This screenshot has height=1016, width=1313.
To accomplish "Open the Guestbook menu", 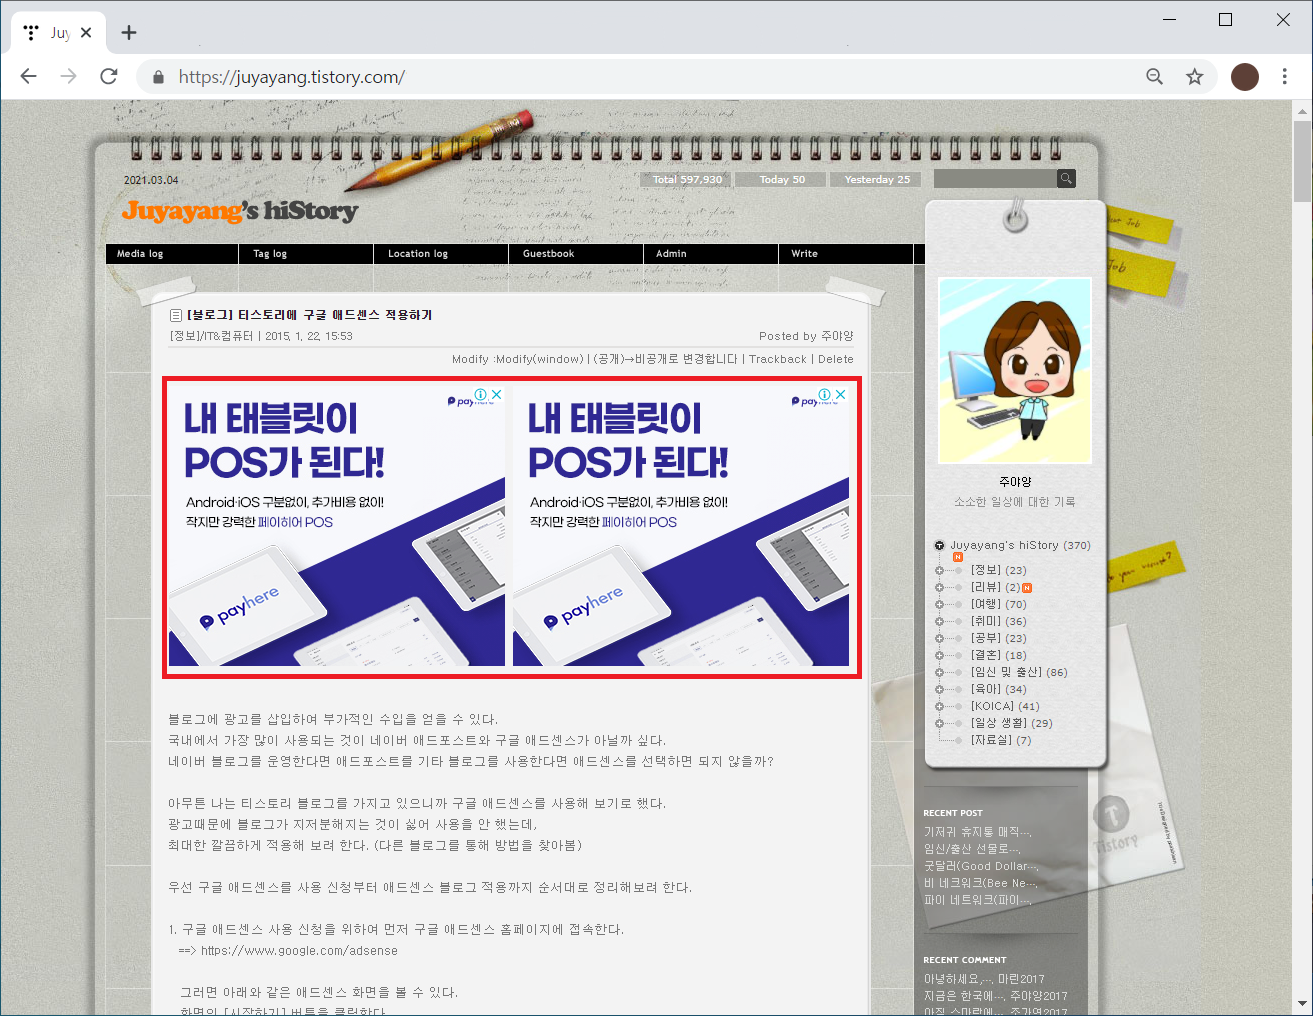I will (x=548, y=254).
